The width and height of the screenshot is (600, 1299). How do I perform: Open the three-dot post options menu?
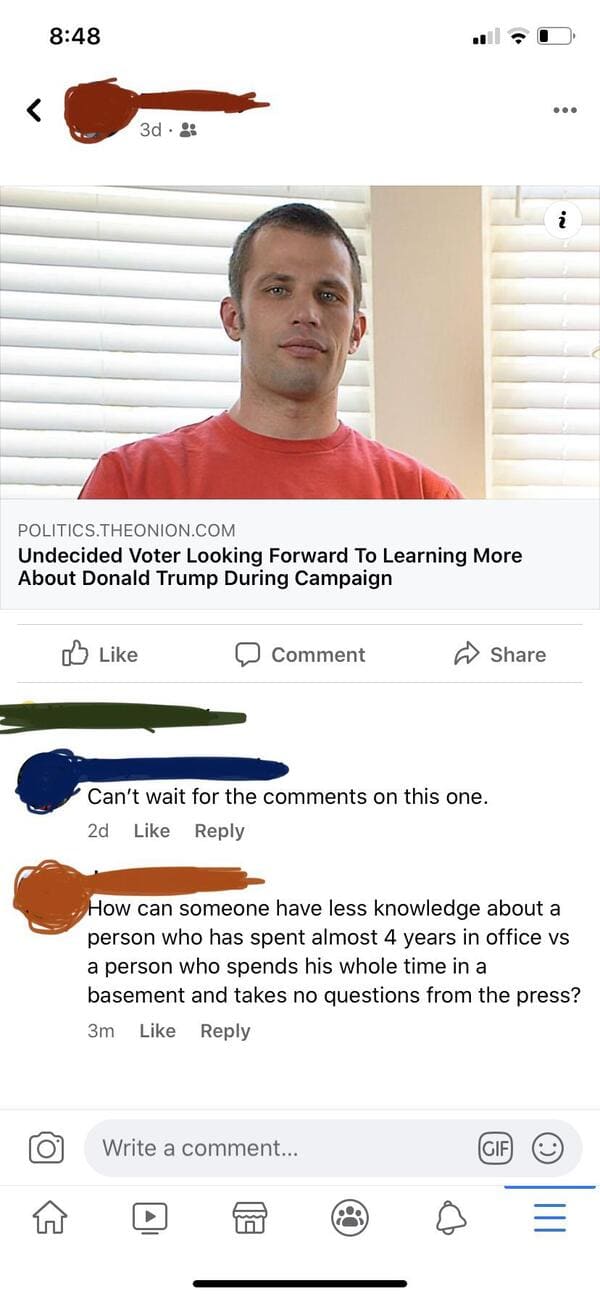pos(565,109)
